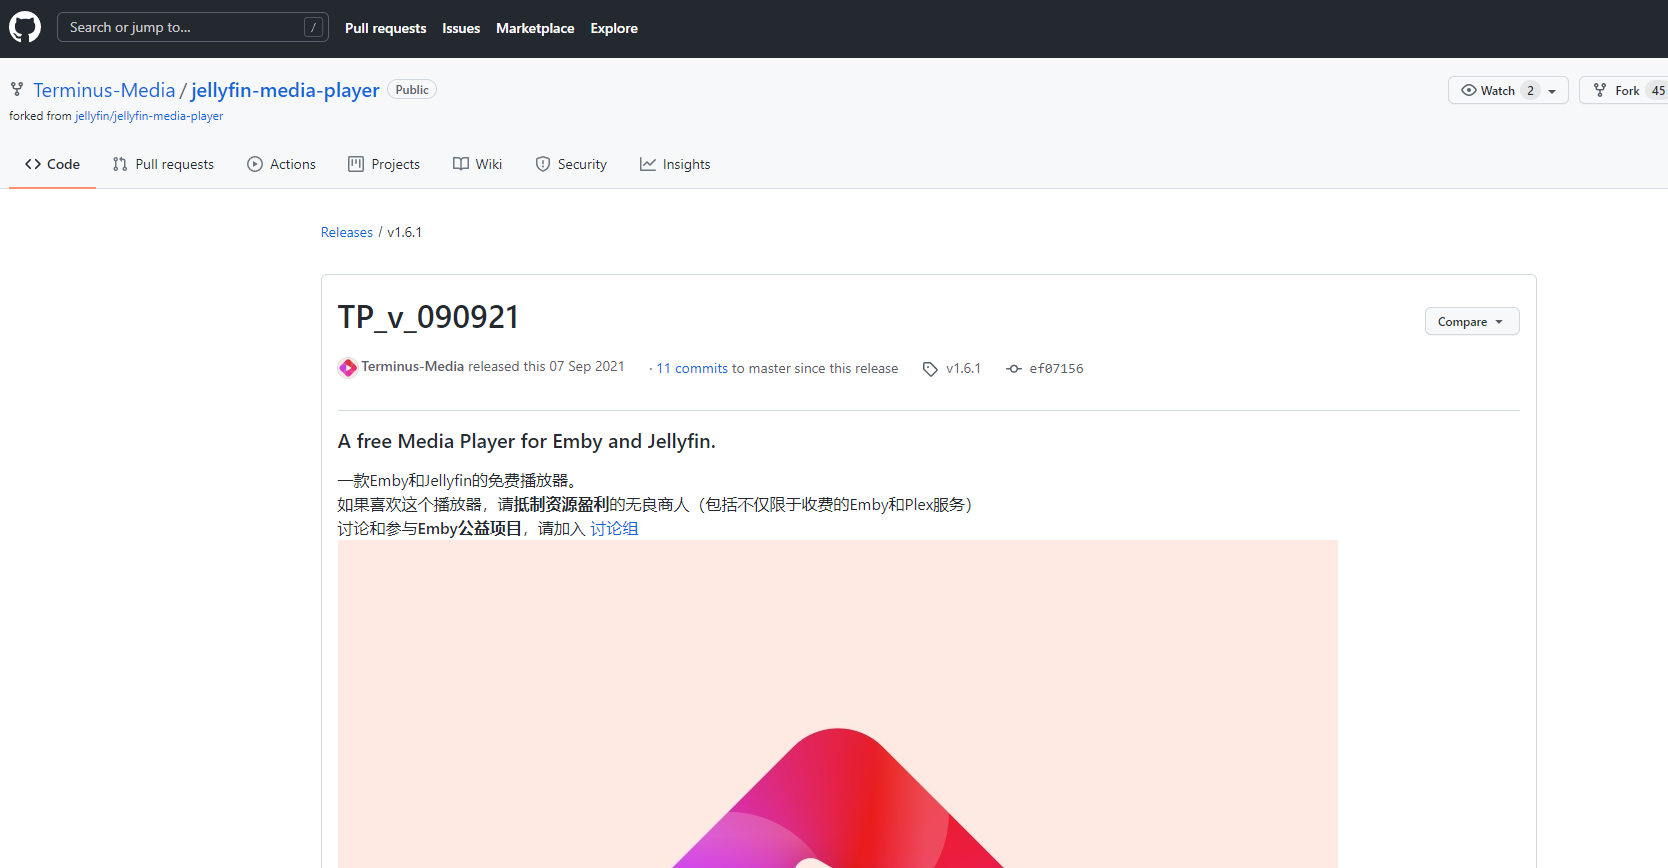Switch to the repository Pull requests tab
Image resolution: width=1668 pixels, height=868 pixels.
(x=163, y=164)
